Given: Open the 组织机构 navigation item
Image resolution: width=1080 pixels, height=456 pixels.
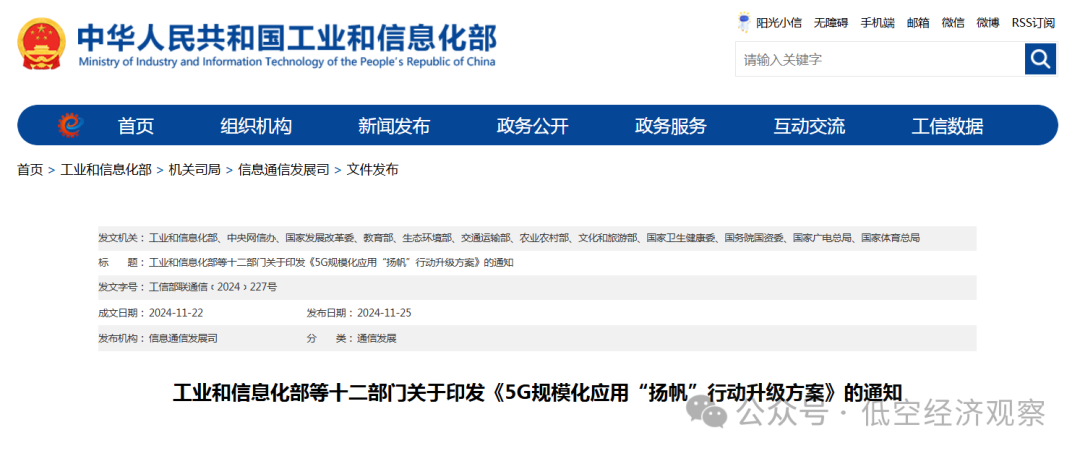Looking at the screenshot, I should 256,126.
